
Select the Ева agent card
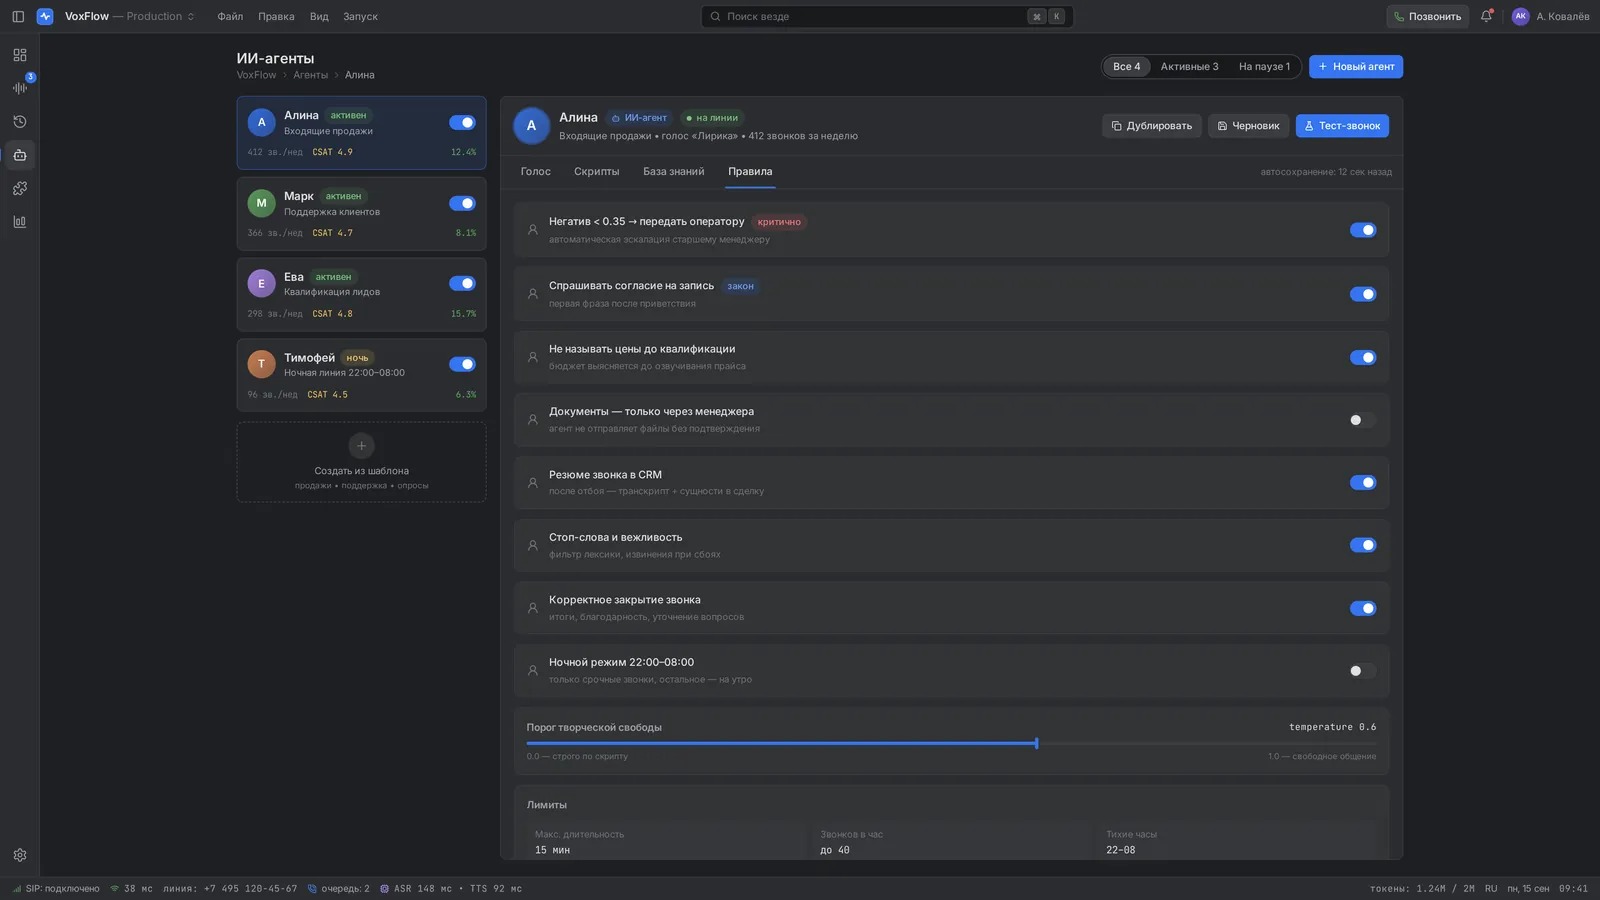pyautogui.click(x=361, y=295)
